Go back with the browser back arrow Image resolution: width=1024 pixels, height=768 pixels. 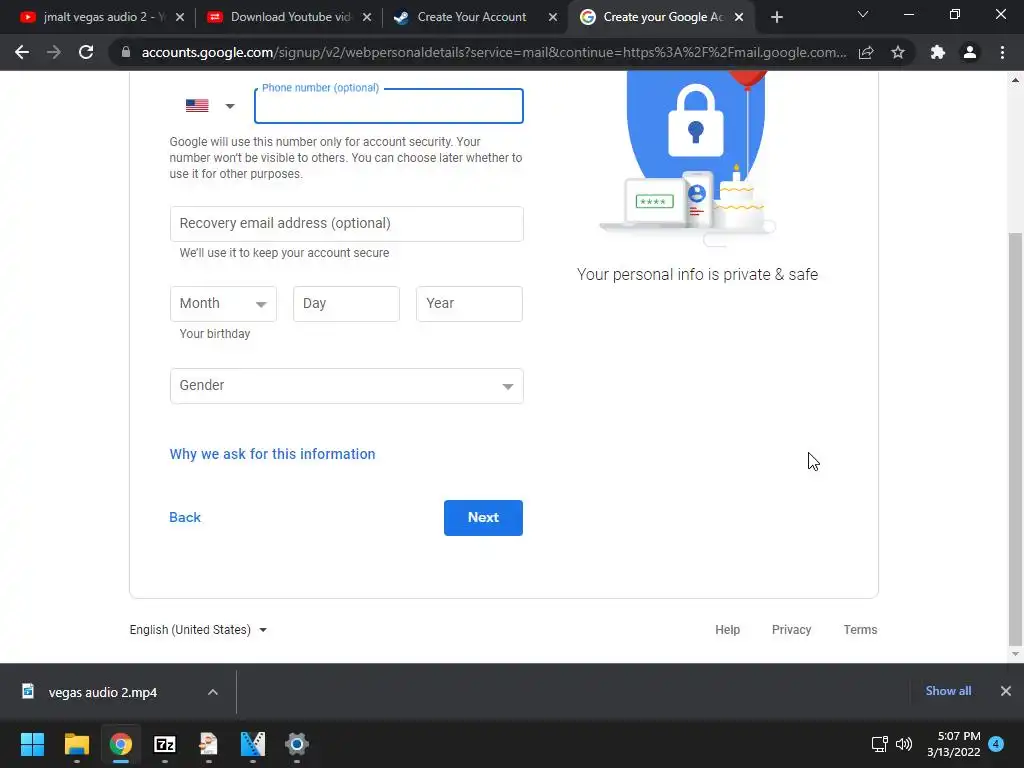[x=22, y=52]
